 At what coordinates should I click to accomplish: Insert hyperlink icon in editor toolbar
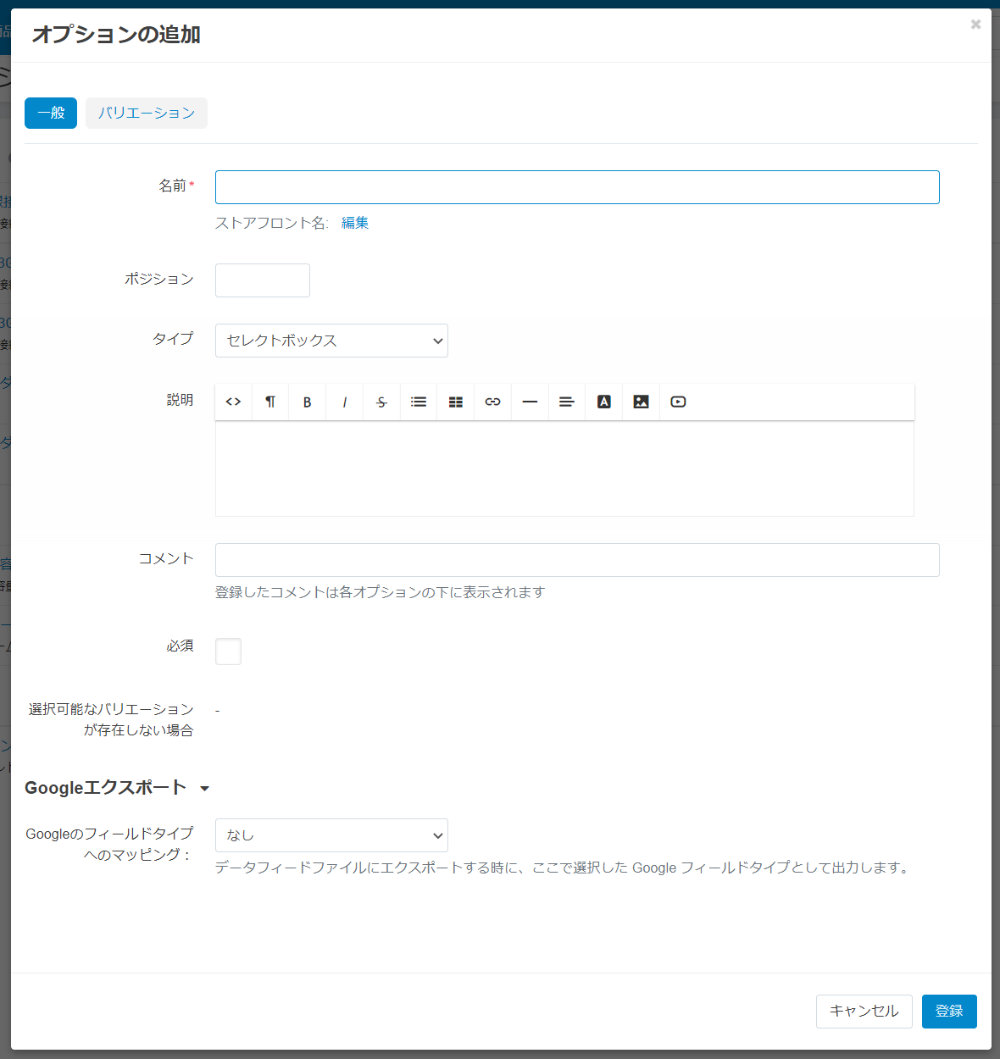pos(493,402)
